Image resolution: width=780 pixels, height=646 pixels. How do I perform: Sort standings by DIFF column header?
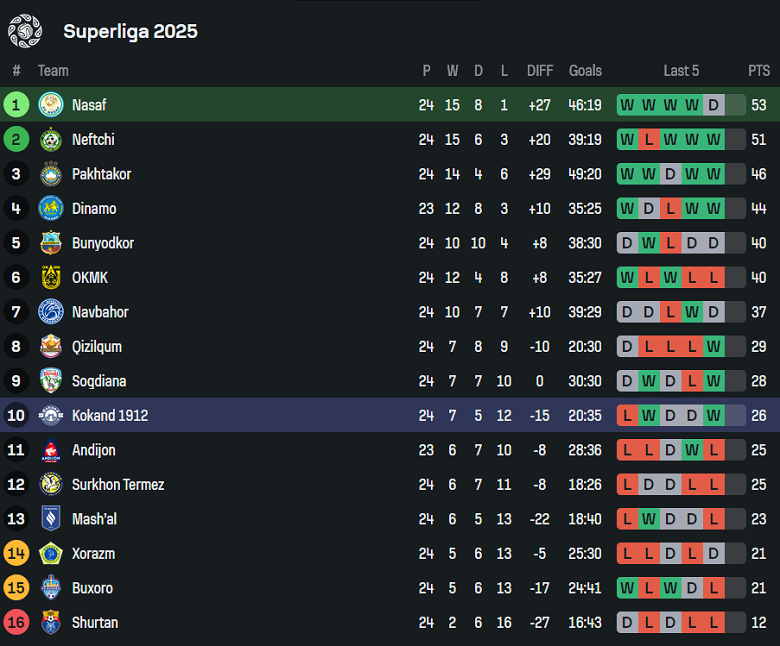click(540, 71)
